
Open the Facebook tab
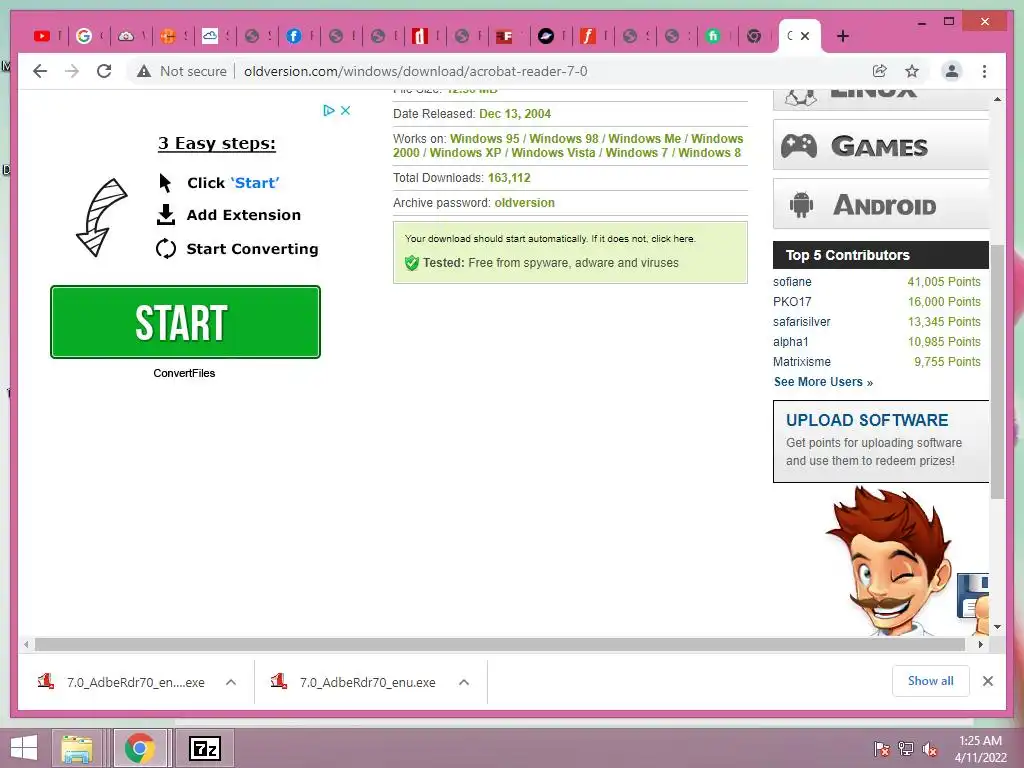pos(294,36)
